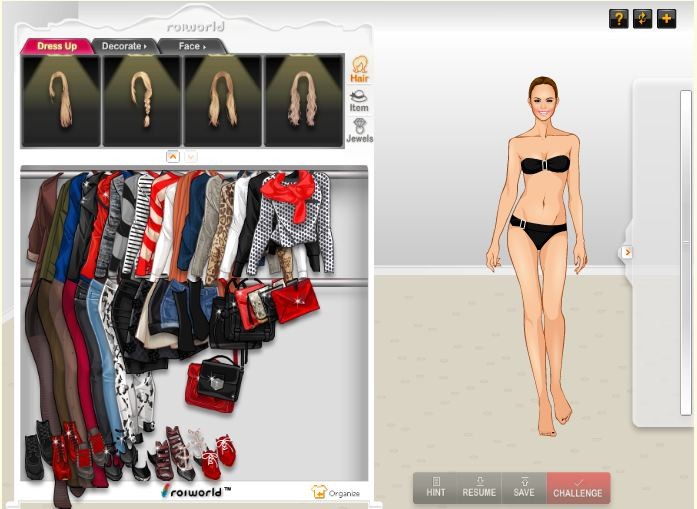The width and height of the screenshot is (697, 509).
Task: Open the Decorate tab
Action: [124, 46]
